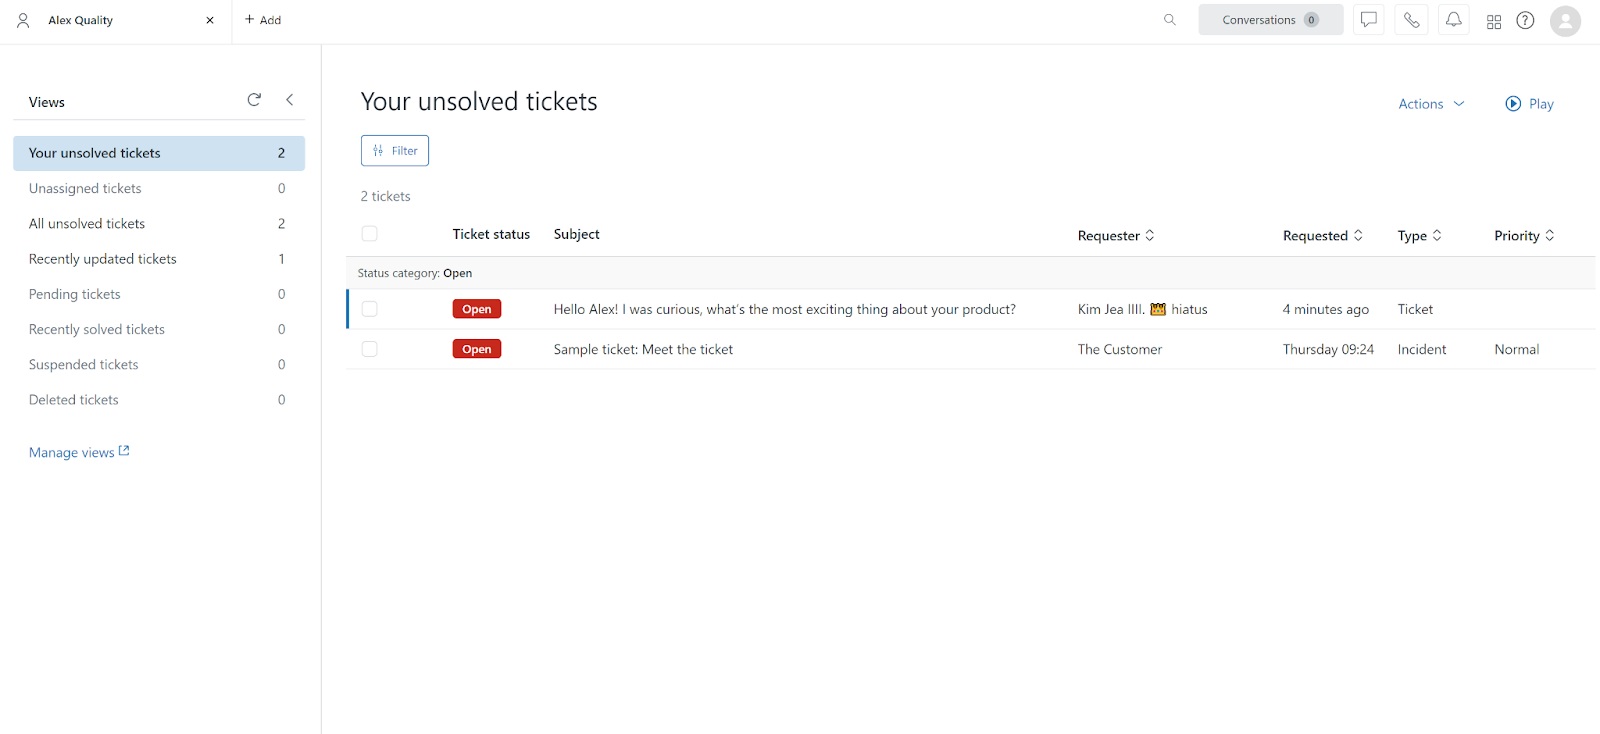Click the help question mark icon
This screenshot has height=734, width=1600.
tap(1525, 20)
